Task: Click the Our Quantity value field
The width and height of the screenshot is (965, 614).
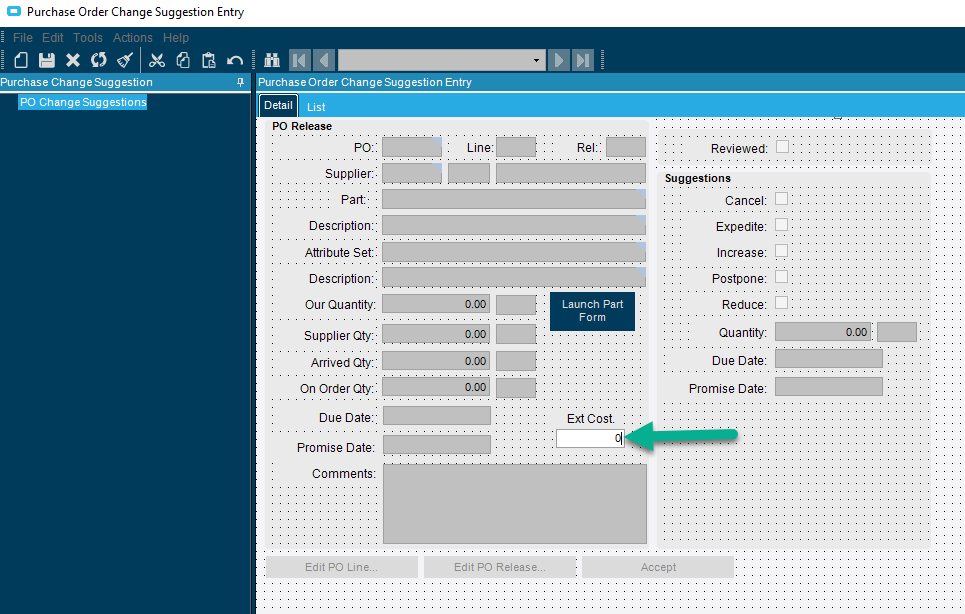Action: click(436, 304)
